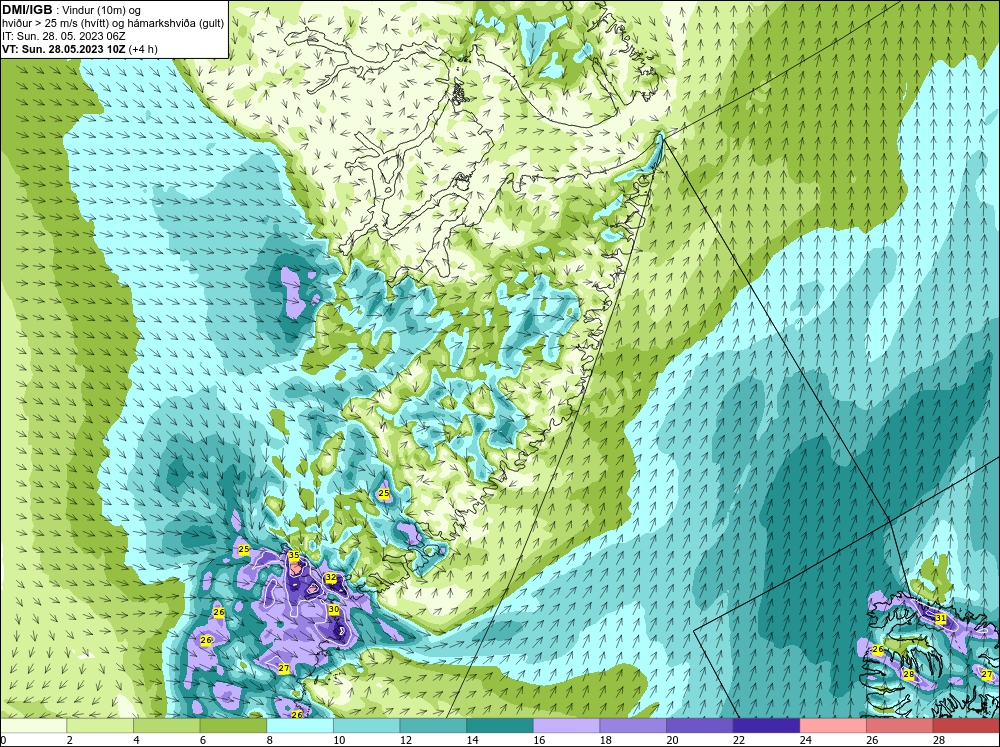The height and width of the screenshot is (747, 1000).
Task: Click the '0' tick on the legend scale
Action: pyautogui.click(x=3, y=740)
